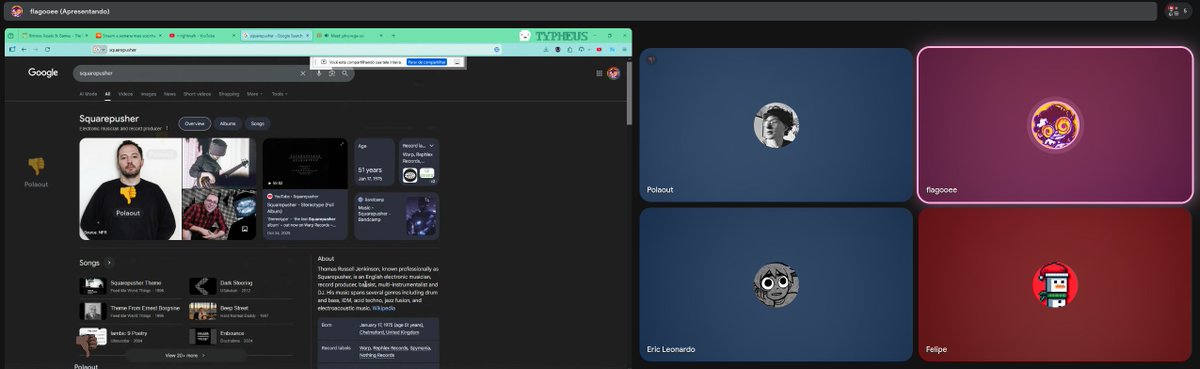Reload the page with the refresh icon
This screenshot has width=1200, height=369.
tap(47, 49)
